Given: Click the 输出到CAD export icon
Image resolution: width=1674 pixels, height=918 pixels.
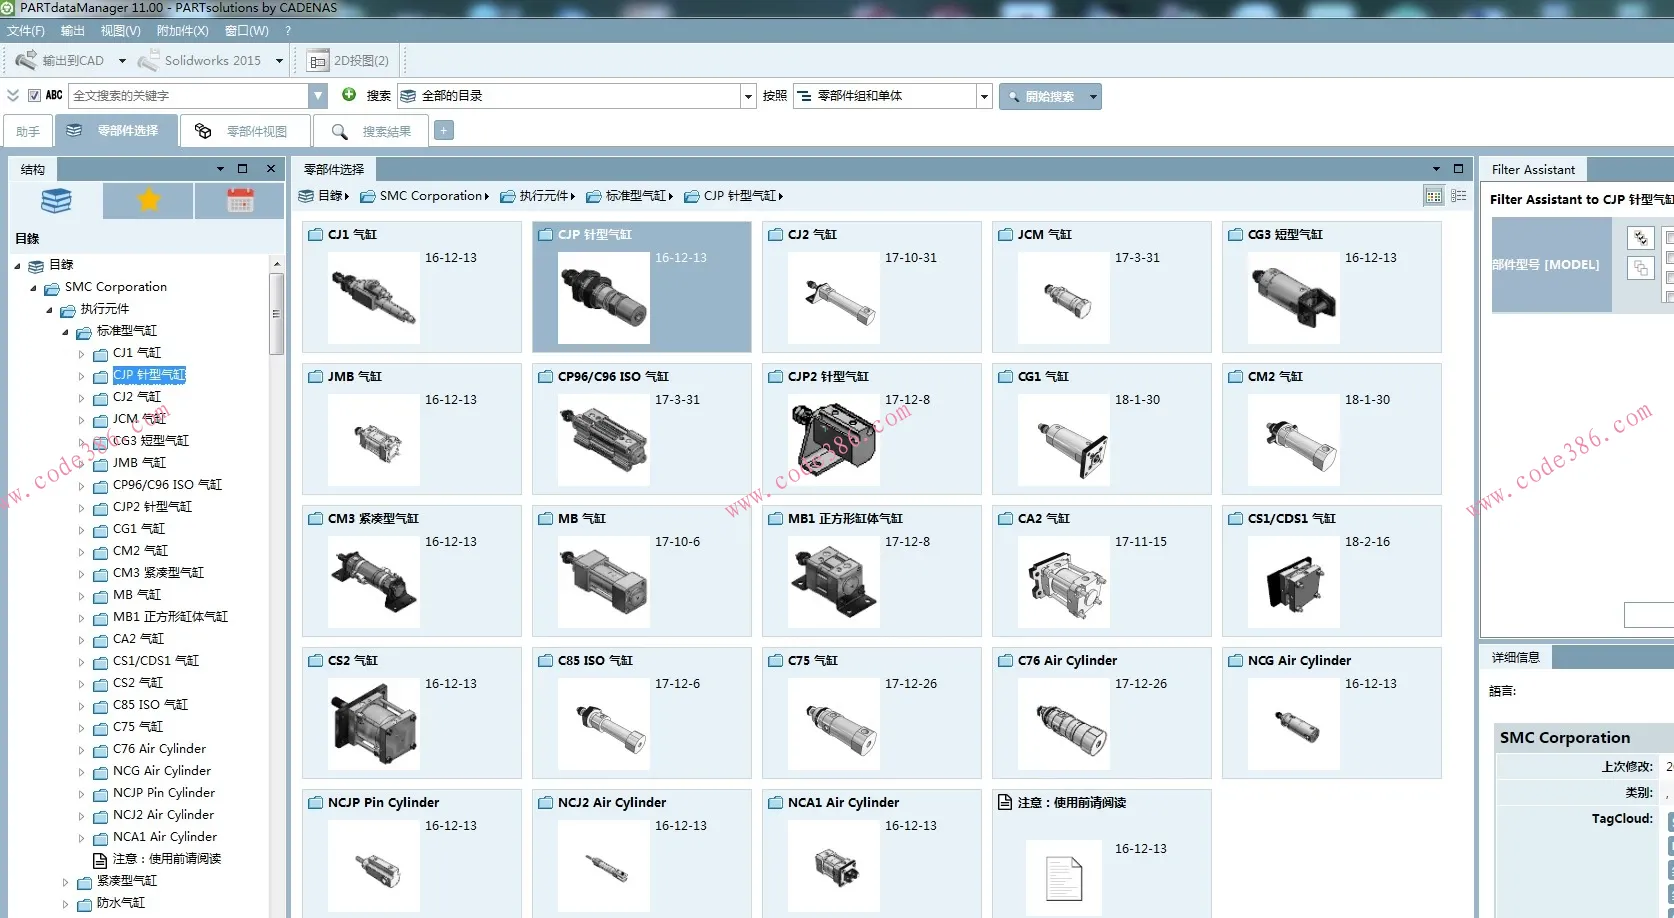Looking at the screenshot, I should point(27,60).
